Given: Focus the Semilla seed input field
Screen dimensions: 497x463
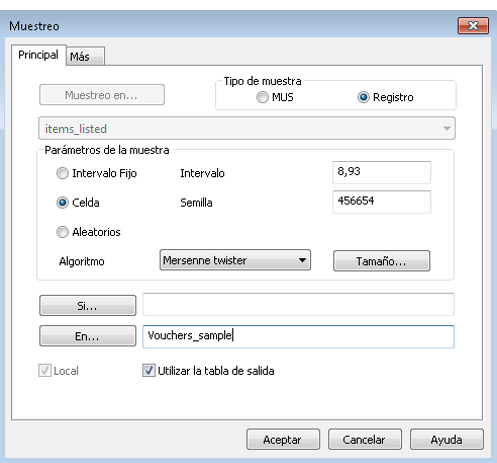Looking at the screenshot, I should pos(381,202).
